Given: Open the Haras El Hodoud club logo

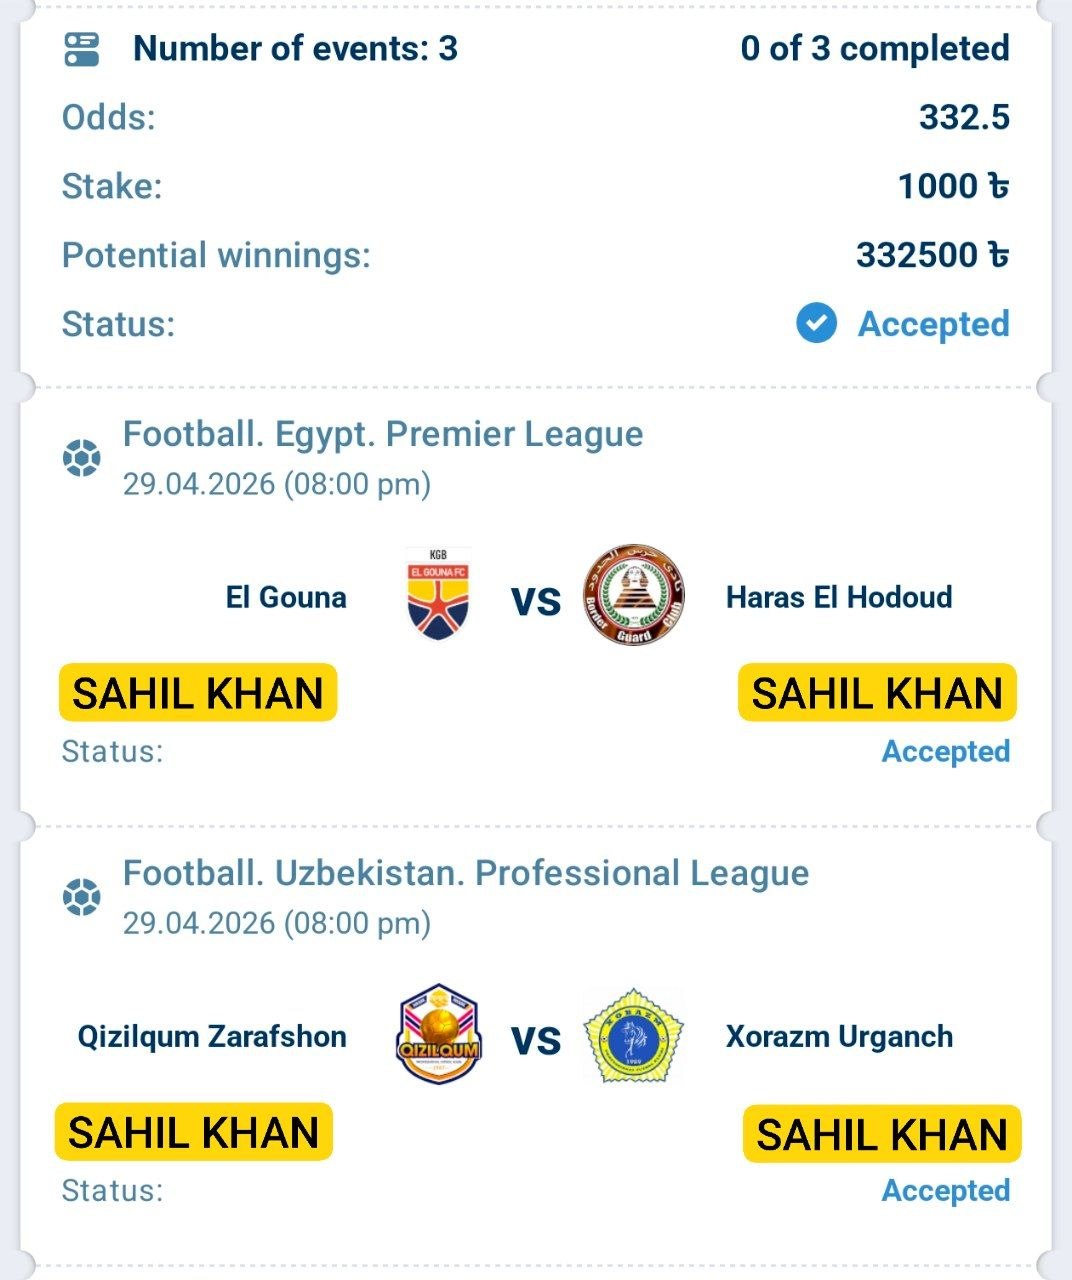Looking at the screenshot, I should [634, 595].
